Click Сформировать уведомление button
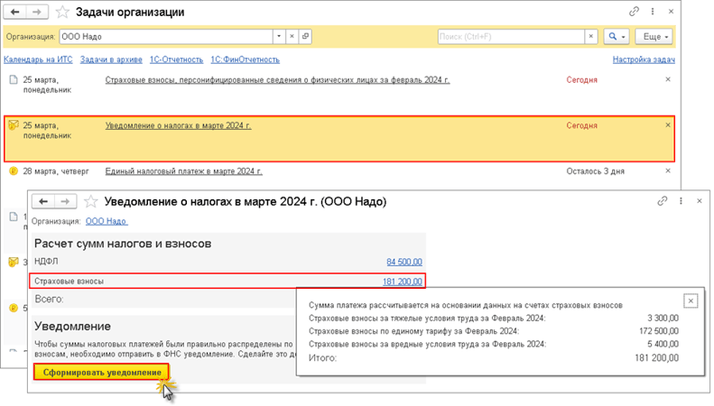714x406 pixels. pos(101,372)
